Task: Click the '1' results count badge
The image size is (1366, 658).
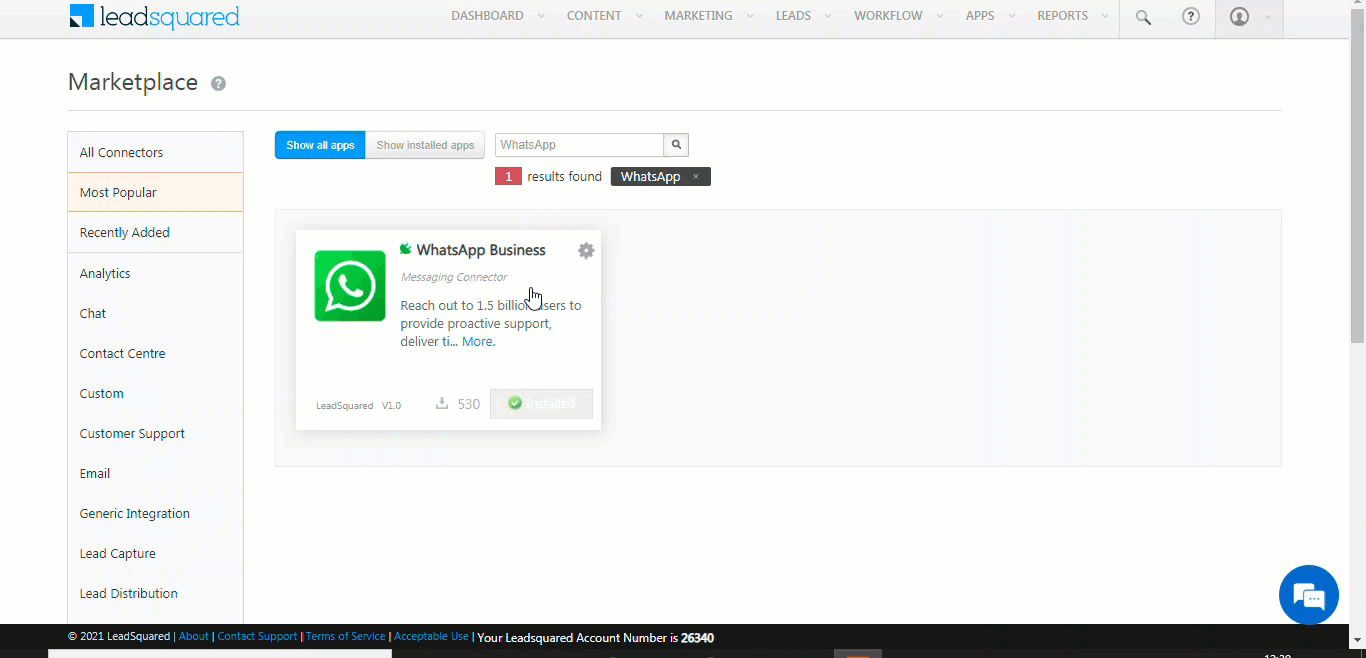Action: (508, 177)
